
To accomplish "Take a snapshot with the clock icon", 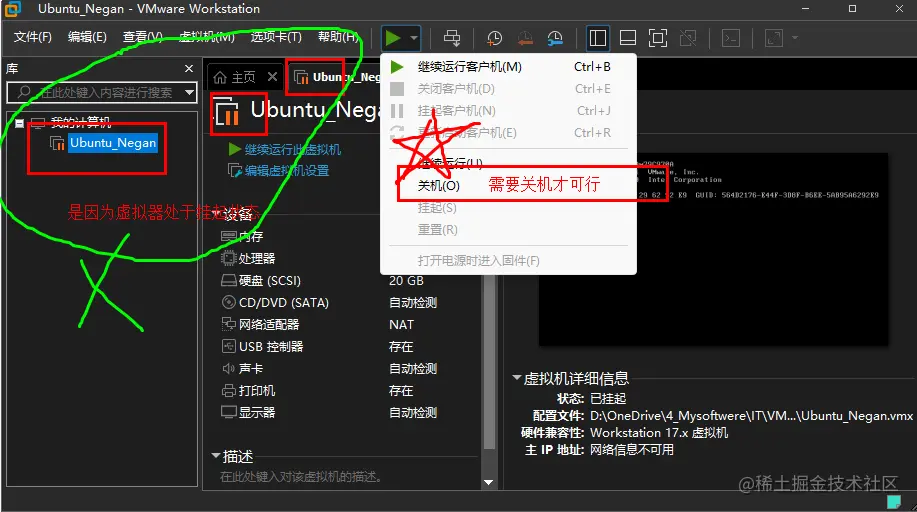I will coord(494,38).
